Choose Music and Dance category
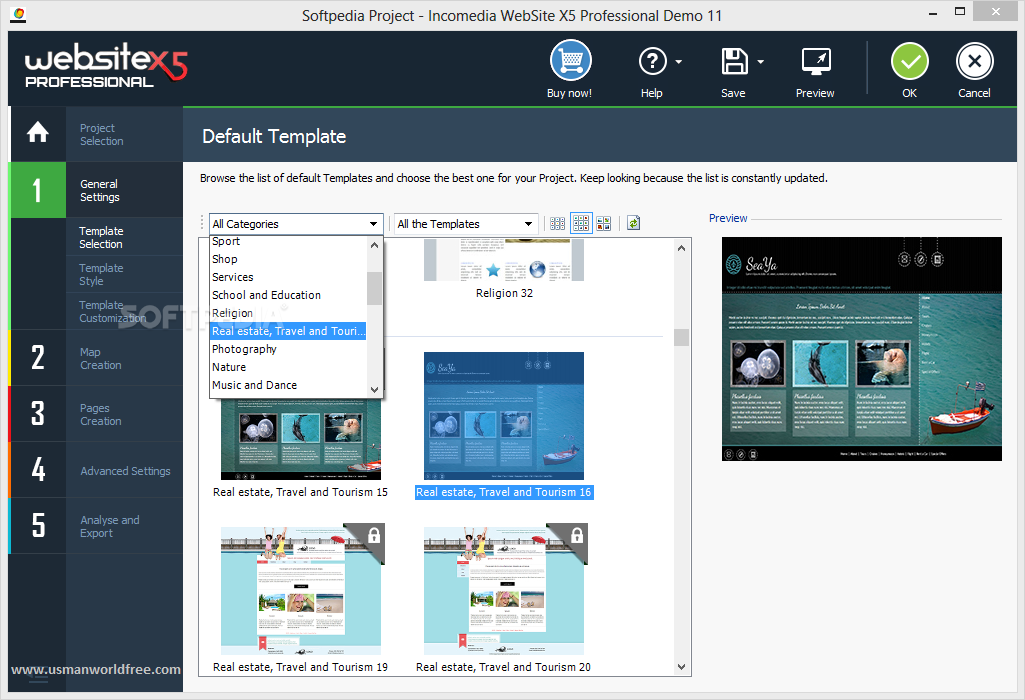Viewport: 1025px width, 700px height. point(288,385)
